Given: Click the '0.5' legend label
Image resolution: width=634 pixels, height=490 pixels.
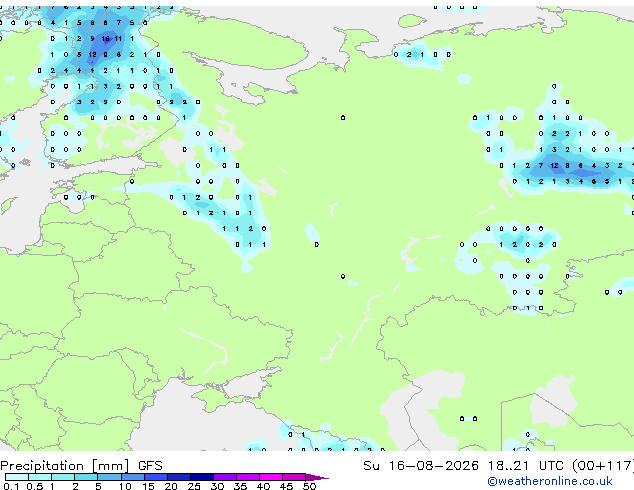Looking at the screenshot, I should point(35,486).
